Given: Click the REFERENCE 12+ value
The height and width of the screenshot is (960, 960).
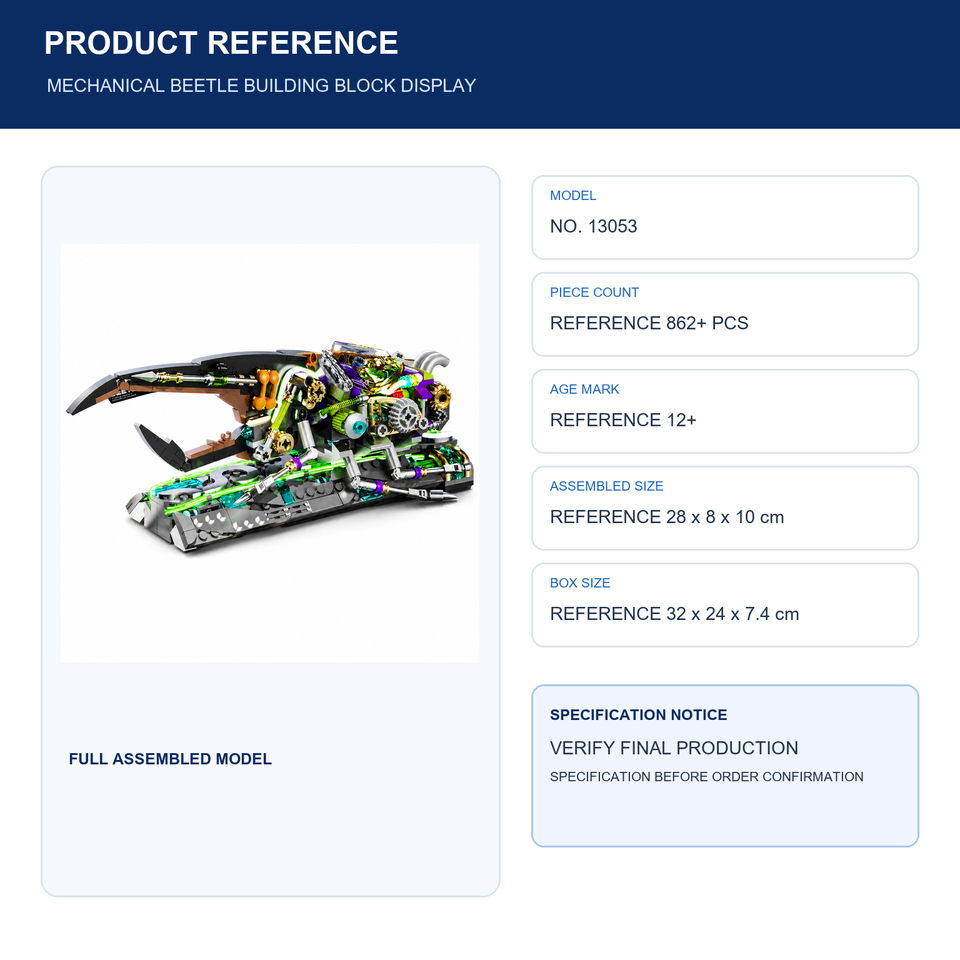Looking at the screenshot, I should pyautogui.click(x=623, y=419).
